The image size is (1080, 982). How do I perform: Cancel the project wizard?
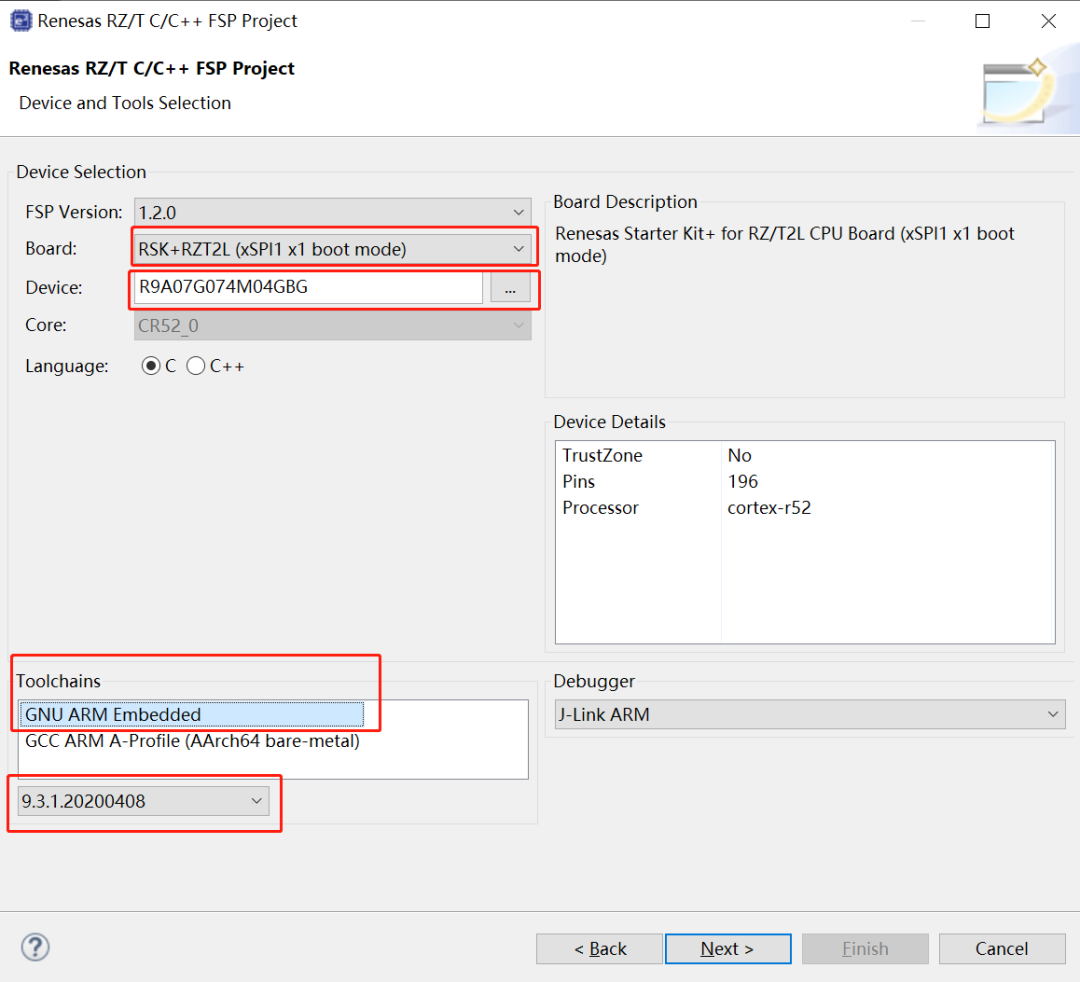click(1001, 949)
